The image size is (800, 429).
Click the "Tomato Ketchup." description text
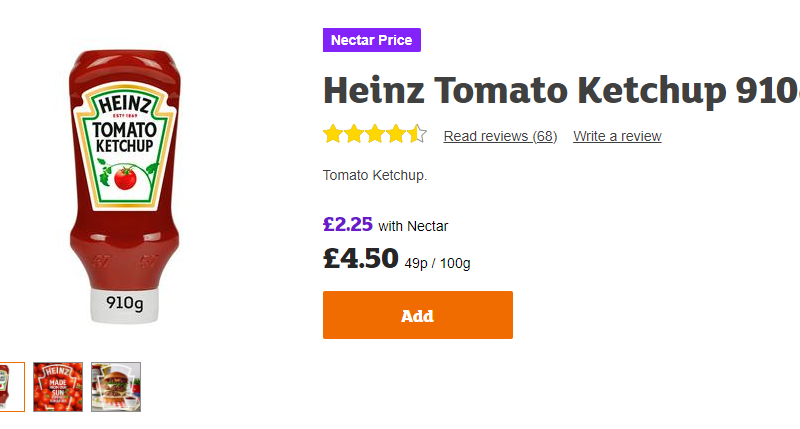[x=375, y=176]
